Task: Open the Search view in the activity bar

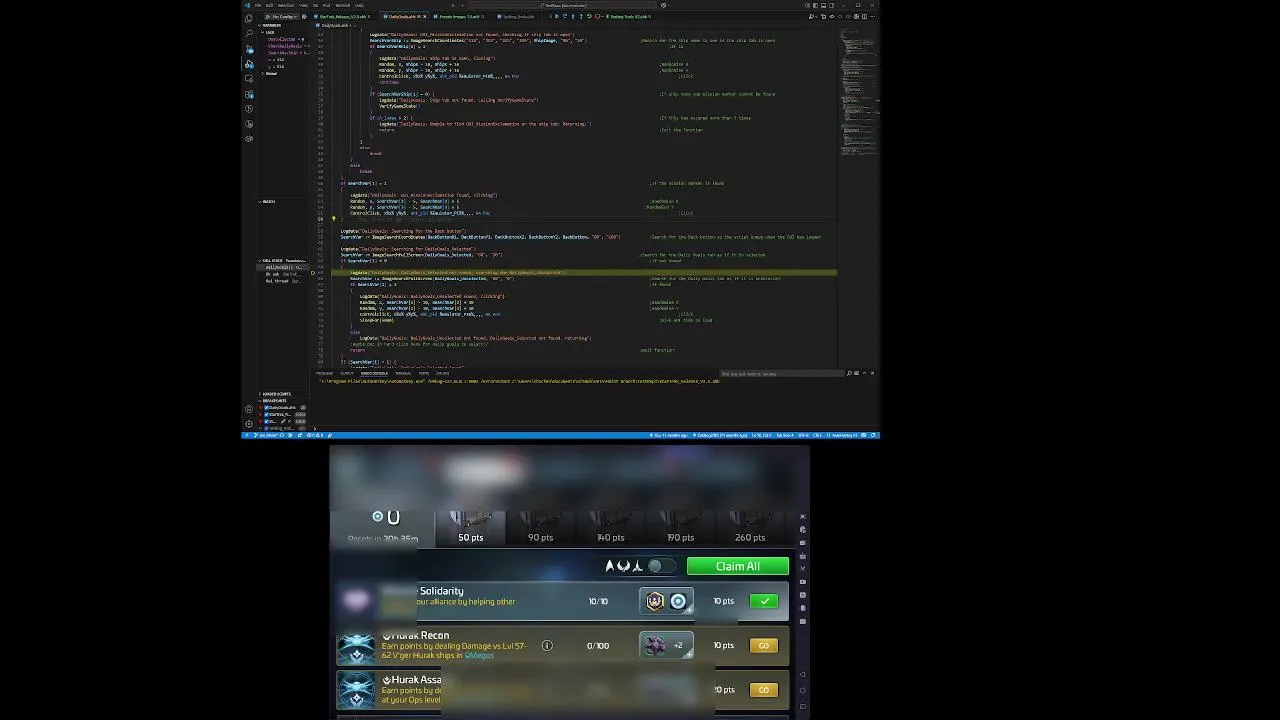Action: [x=249, y=33]
